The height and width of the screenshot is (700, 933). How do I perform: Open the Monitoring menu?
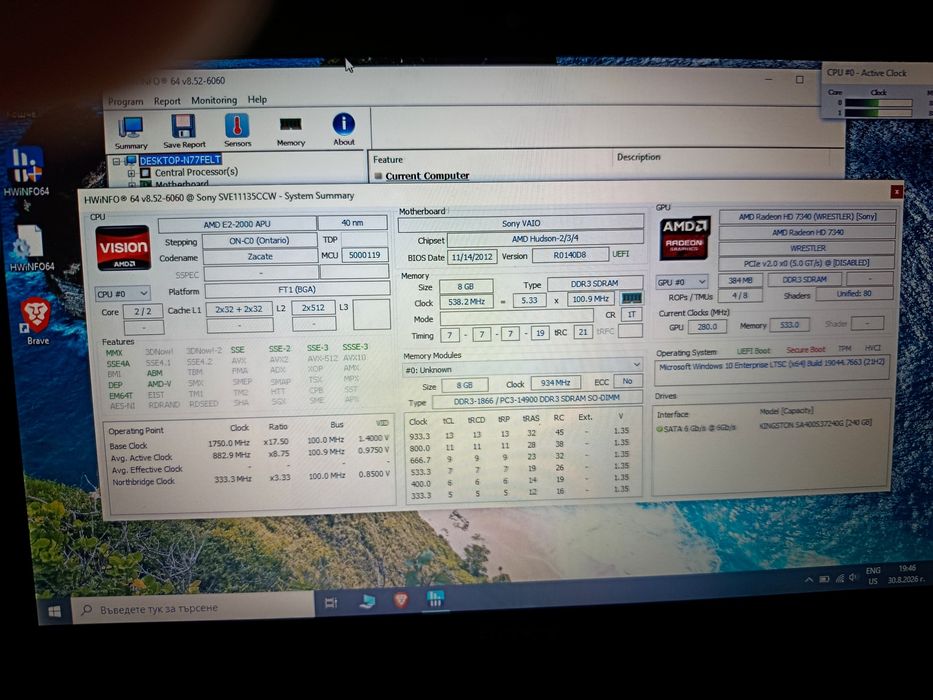click(214, 100)
